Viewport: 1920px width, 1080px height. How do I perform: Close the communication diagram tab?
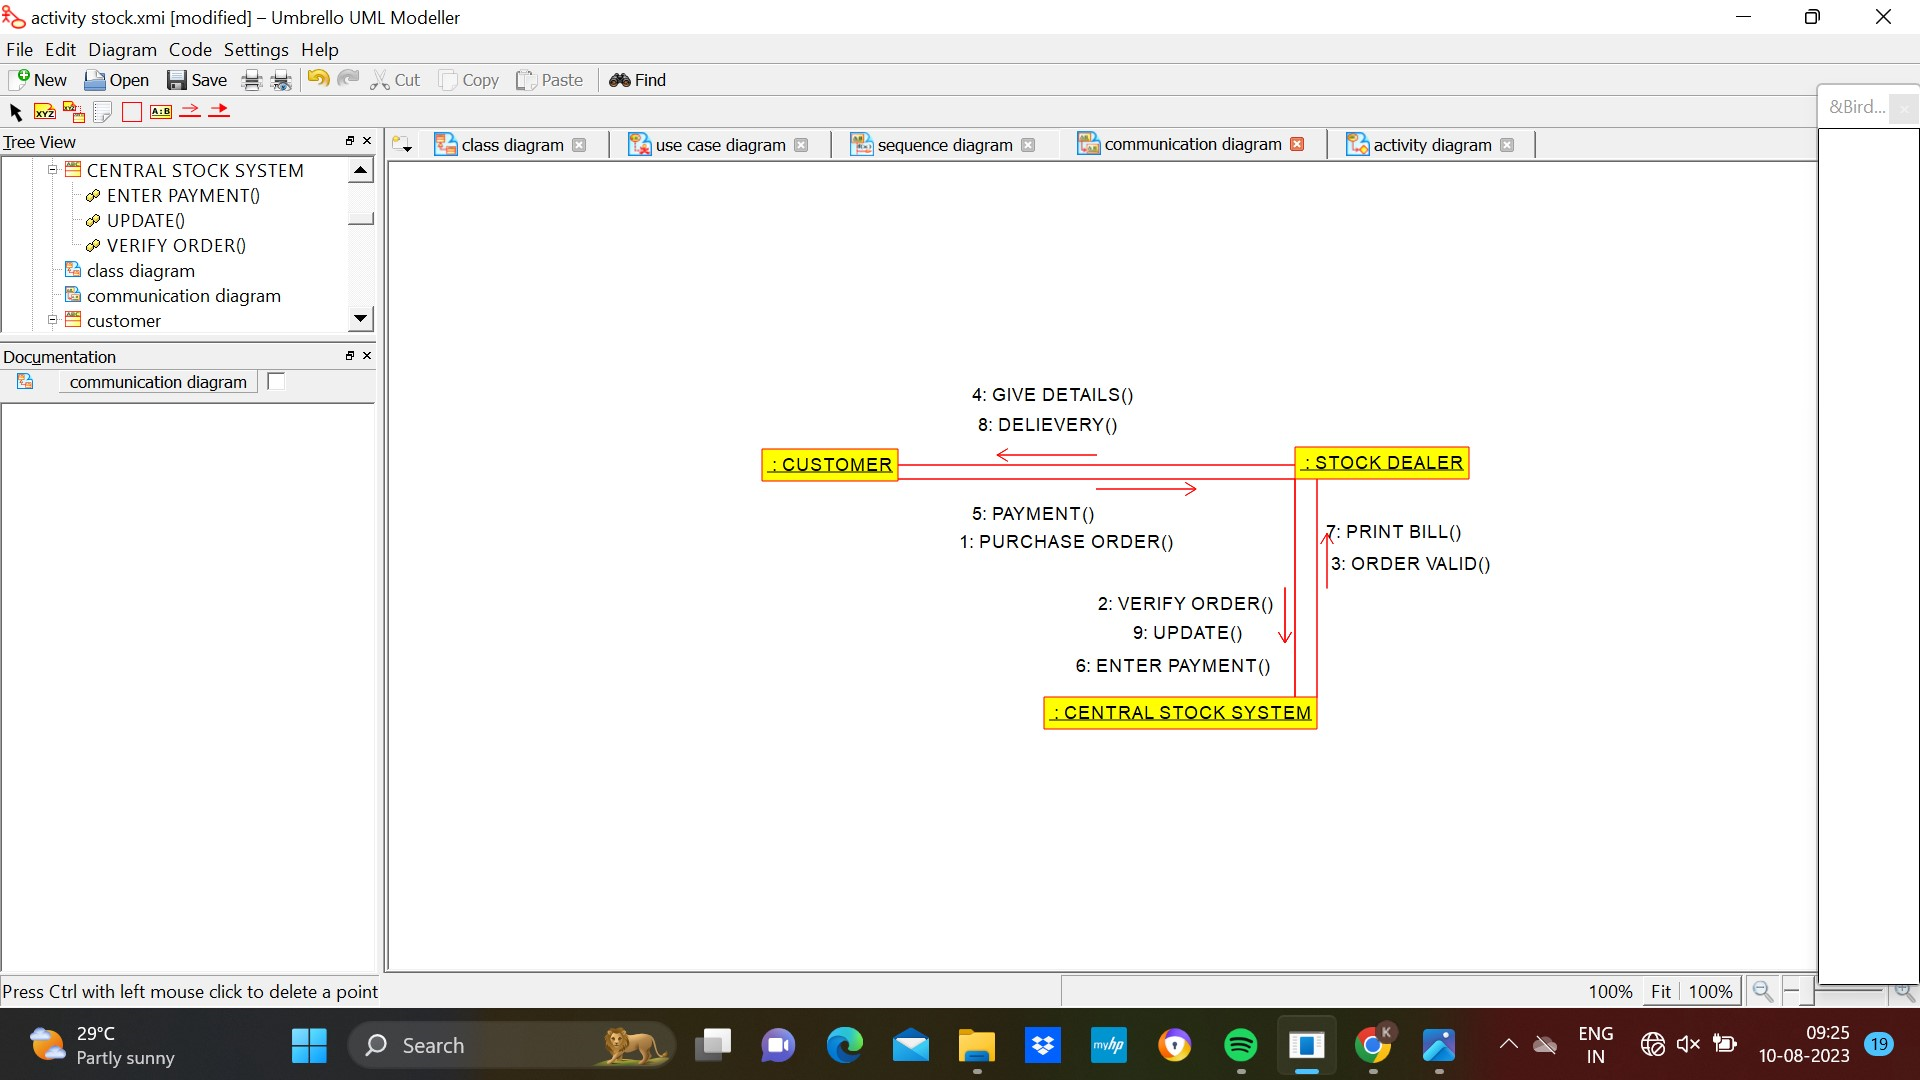click(1297, 144)
